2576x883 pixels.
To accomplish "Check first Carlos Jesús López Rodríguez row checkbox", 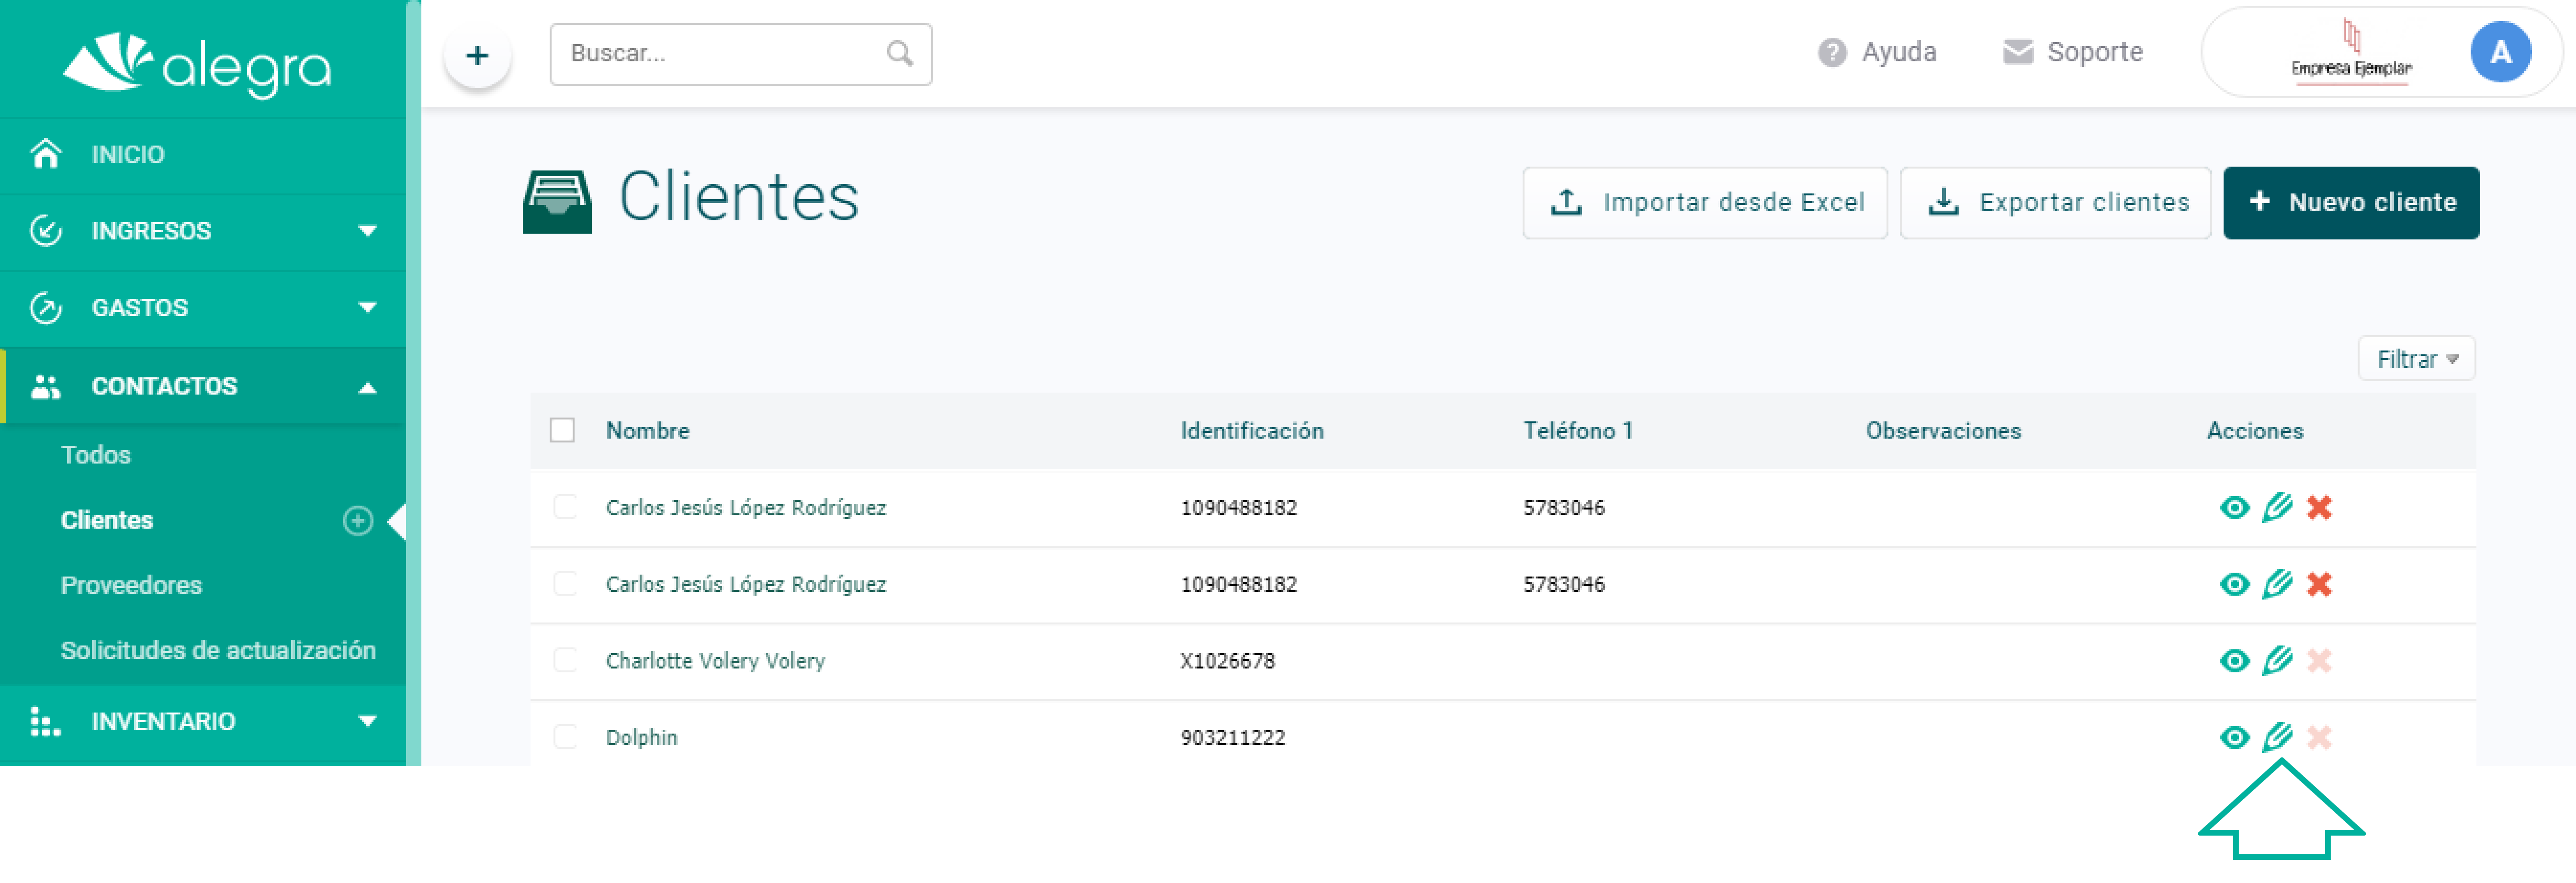I will (x=565, y=507).
